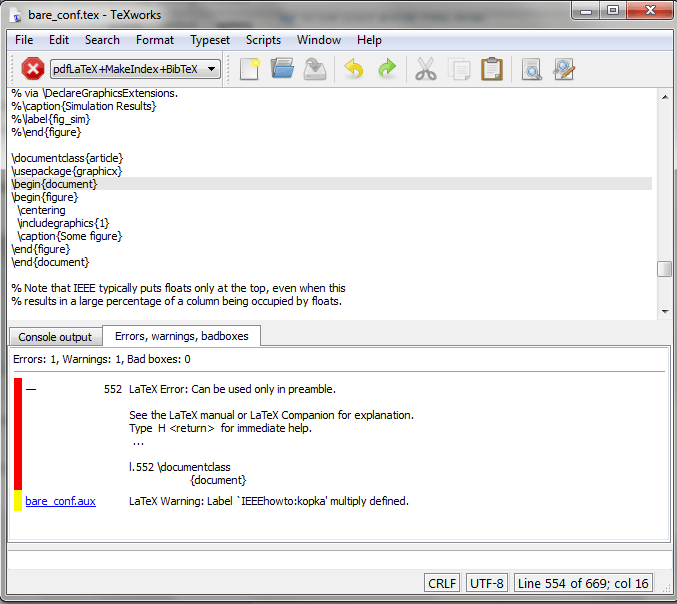Viewport: 677px width, 604px height.
Task: Open the Format menu
Action: (155, 40)
